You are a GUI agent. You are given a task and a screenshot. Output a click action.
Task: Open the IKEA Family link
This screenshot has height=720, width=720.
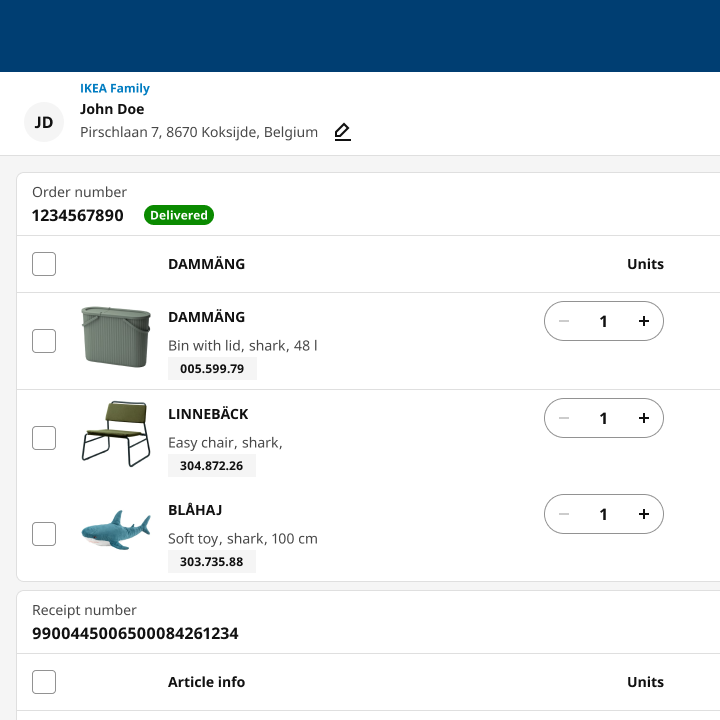tap(115, 88)
